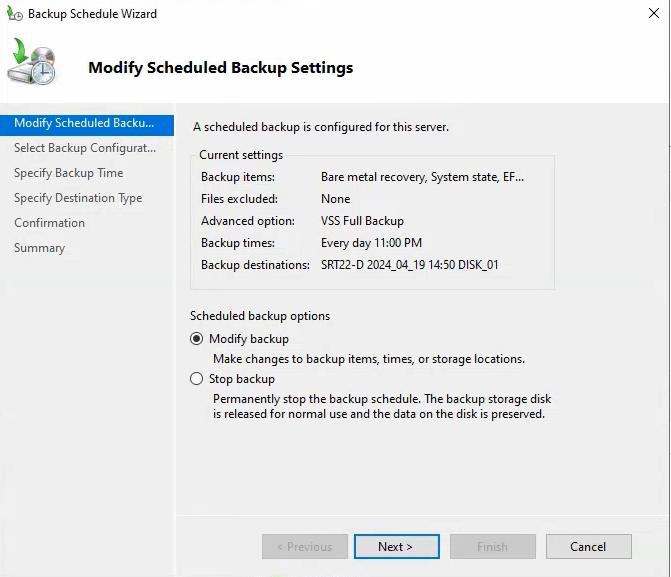Select the Modify backup radio button

(196, 339)
